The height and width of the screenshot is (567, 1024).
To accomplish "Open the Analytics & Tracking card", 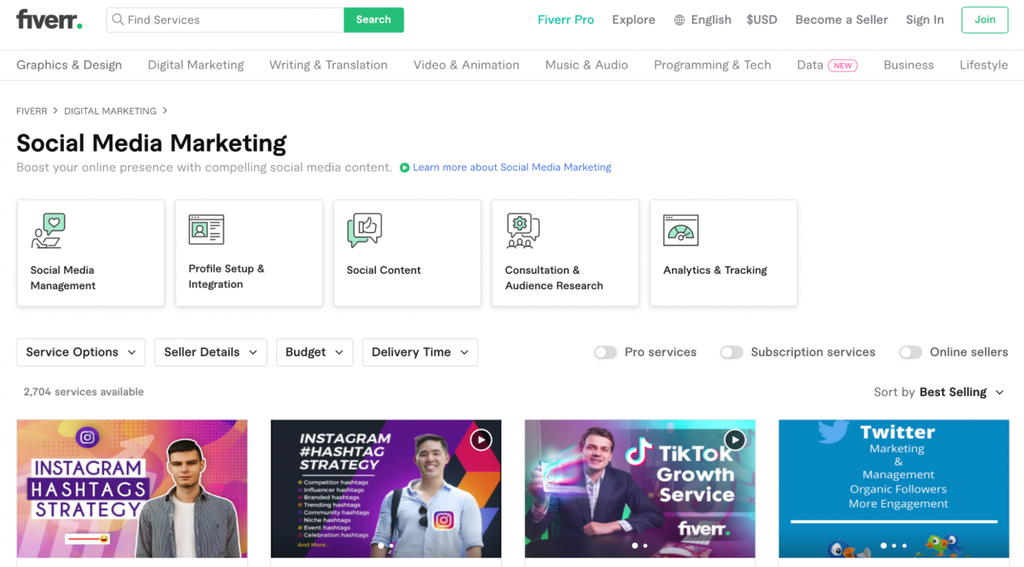I will [x=724, y=253].
